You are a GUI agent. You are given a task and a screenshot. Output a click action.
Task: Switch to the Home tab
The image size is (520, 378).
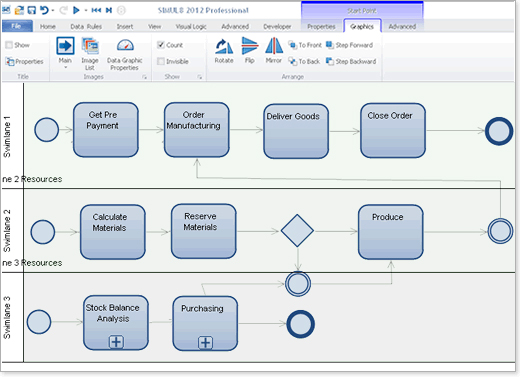pos(48,26)
